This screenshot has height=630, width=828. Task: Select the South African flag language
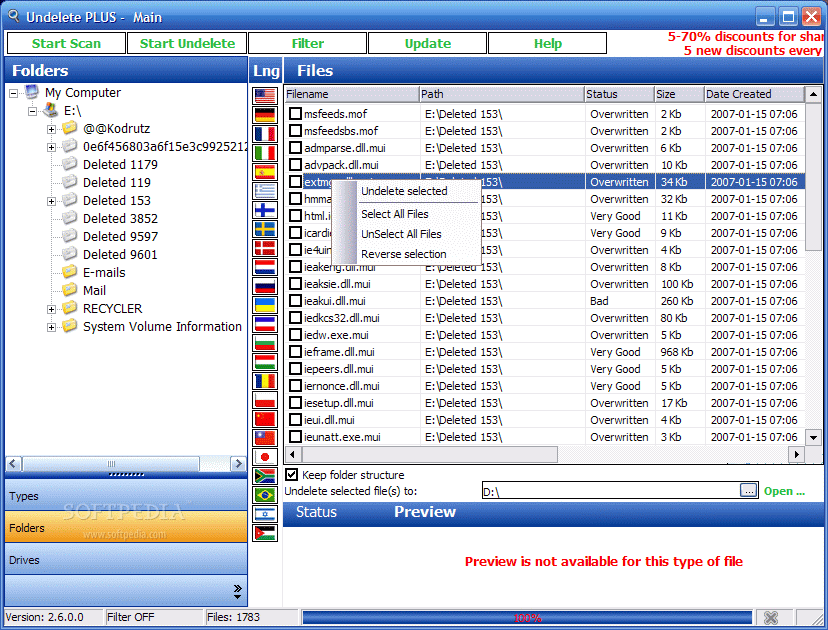tap(265, 476)
